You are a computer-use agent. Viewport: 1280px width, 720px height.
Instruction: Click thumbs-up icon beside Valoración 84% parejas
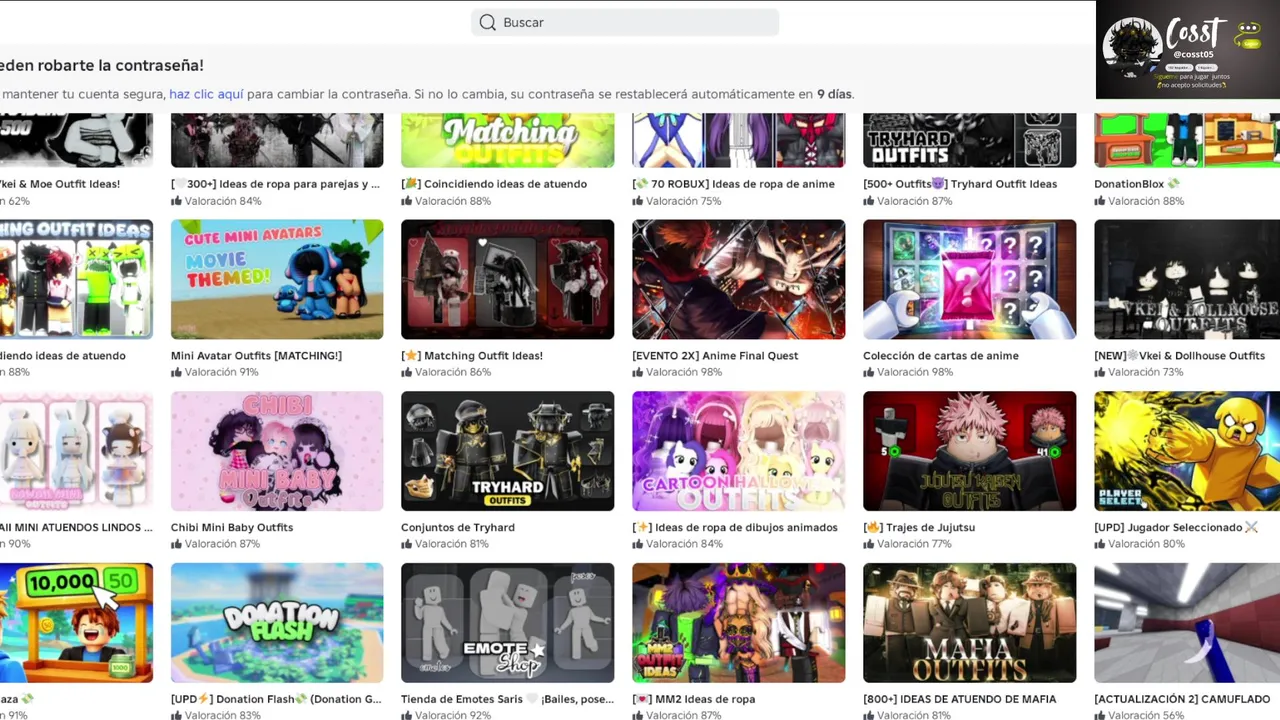[176, 201]
